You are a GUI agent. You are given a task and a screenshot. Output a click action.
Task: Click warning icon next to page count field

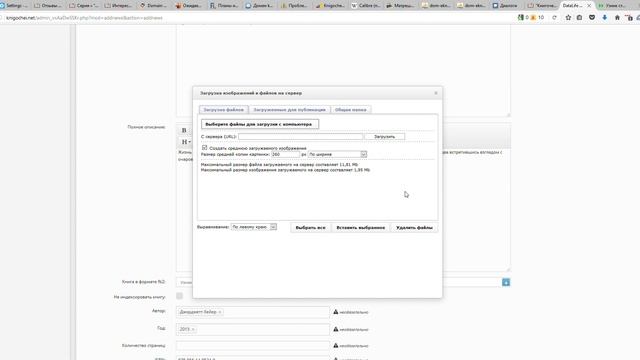coord(336,345)
